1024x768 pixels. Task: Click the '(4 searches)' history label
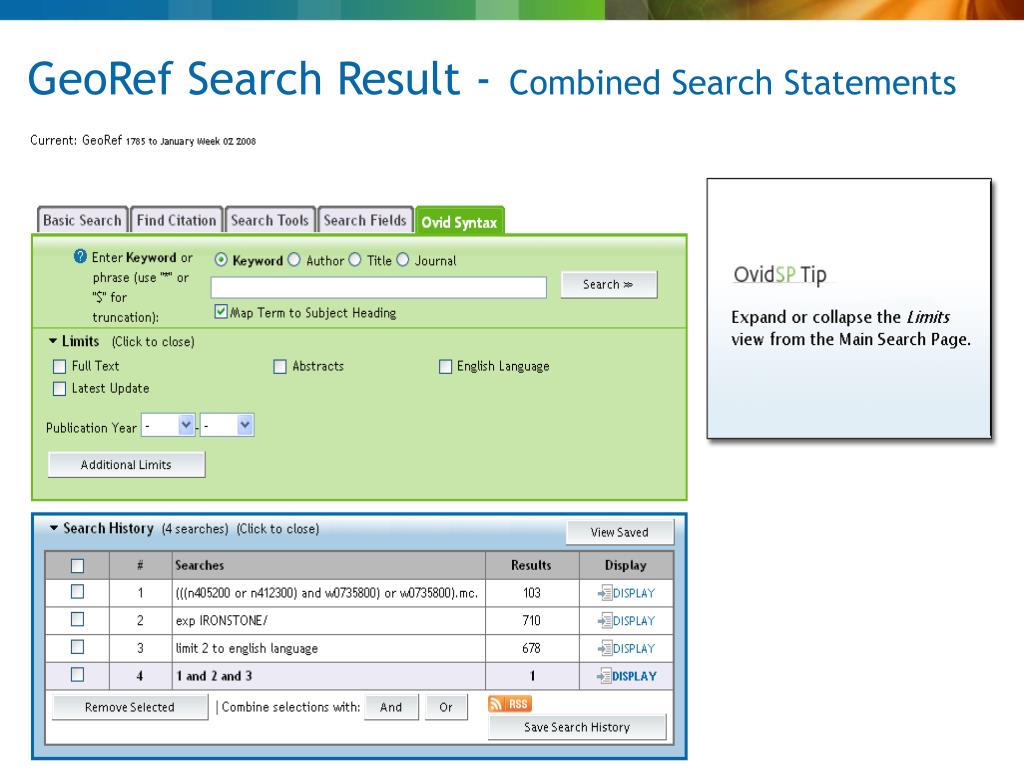195,529
